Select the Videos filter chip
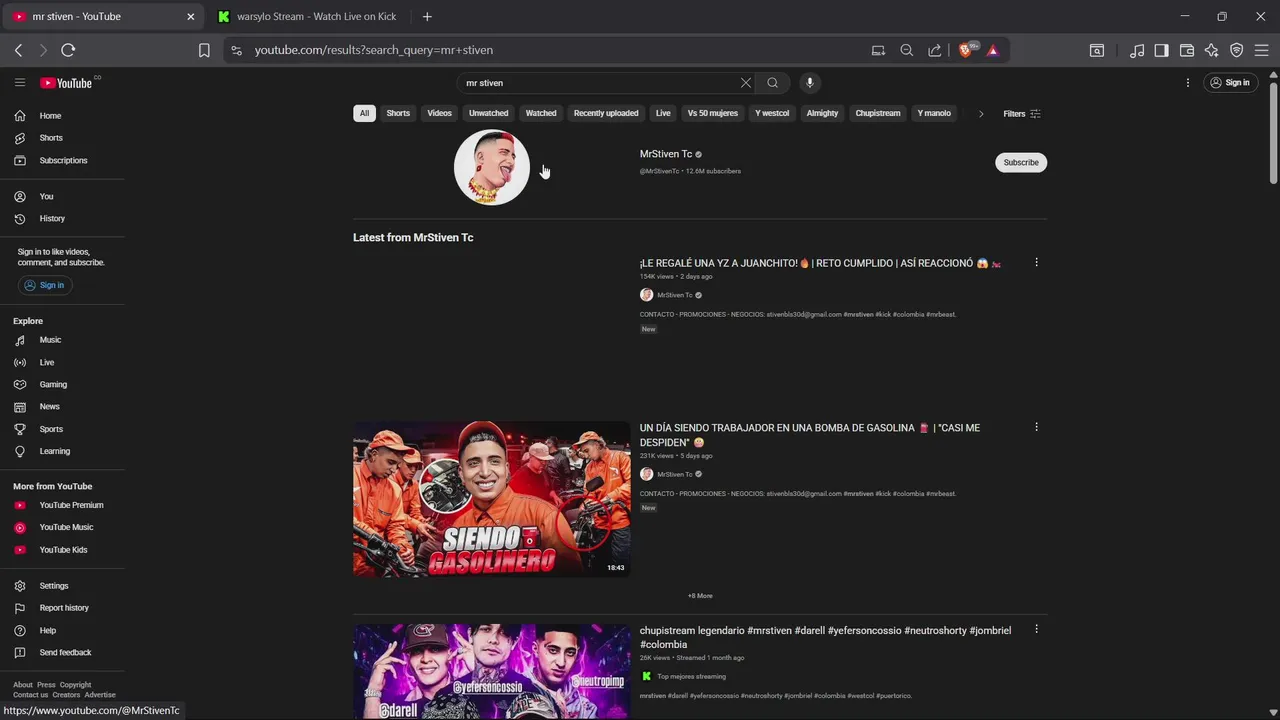This screenshot has width=1280, height=720. tap(440, 113)
